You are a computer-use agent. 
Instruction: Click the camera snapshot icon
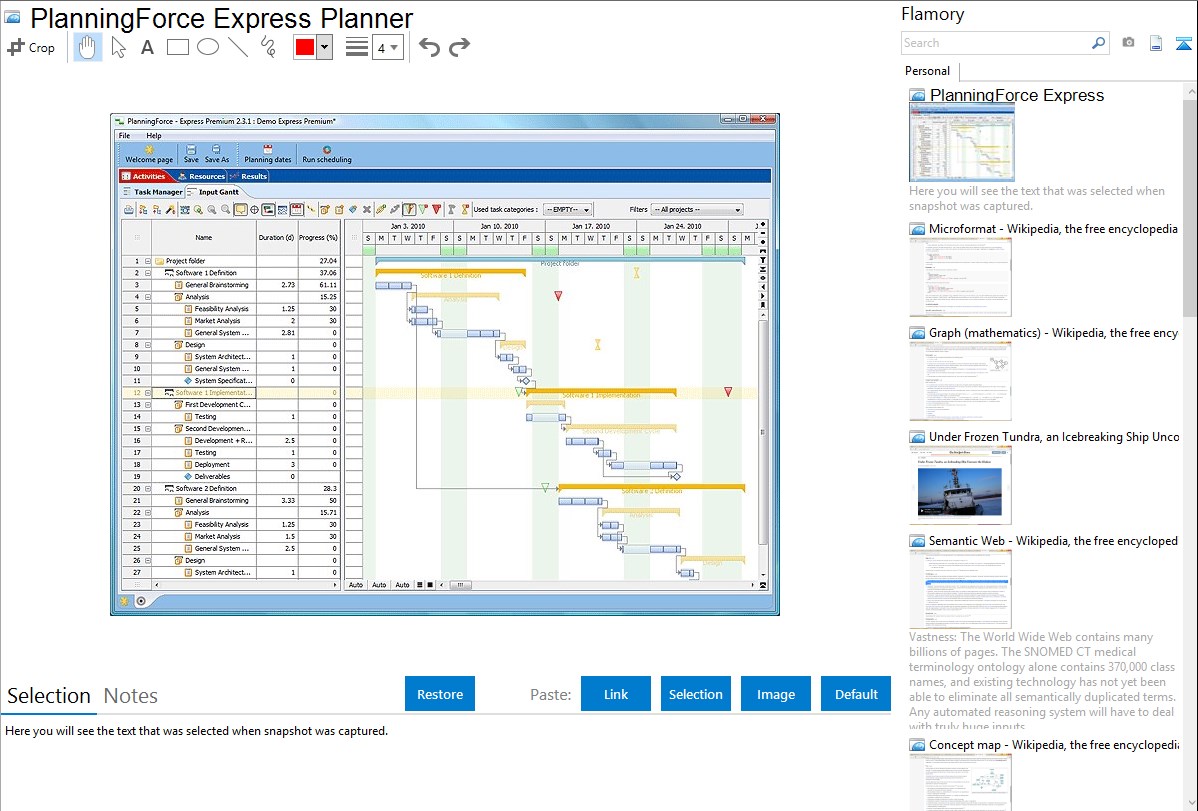(x=1128, y=43)
